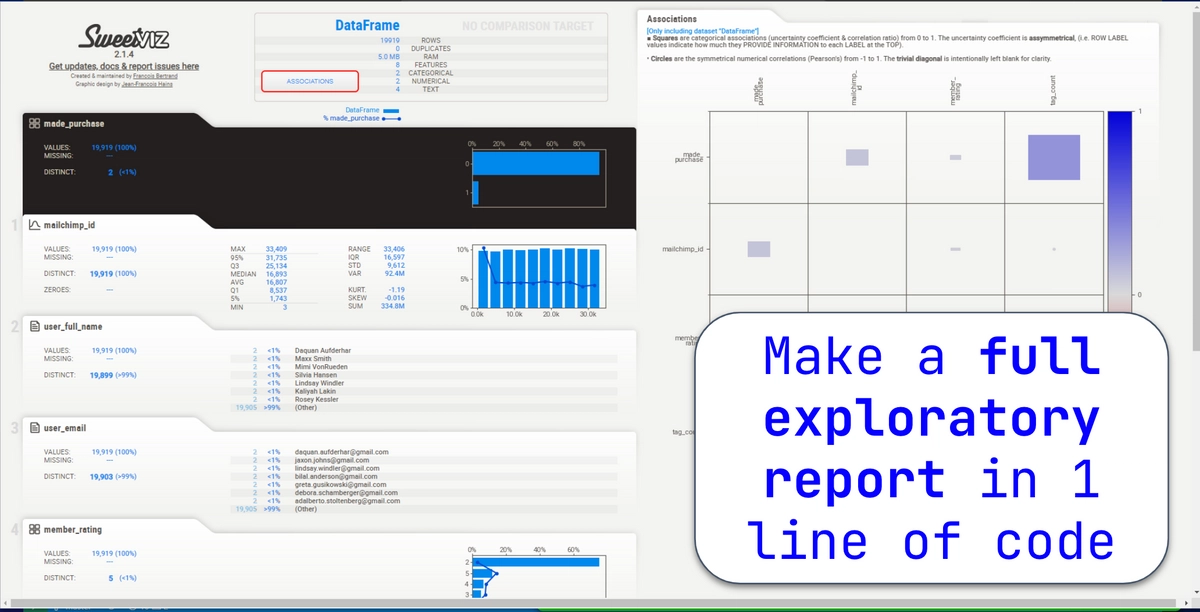Screen dimensions: 1200x612
Task: Click the made_purchase bar for value 1
Action: point(476,192)
